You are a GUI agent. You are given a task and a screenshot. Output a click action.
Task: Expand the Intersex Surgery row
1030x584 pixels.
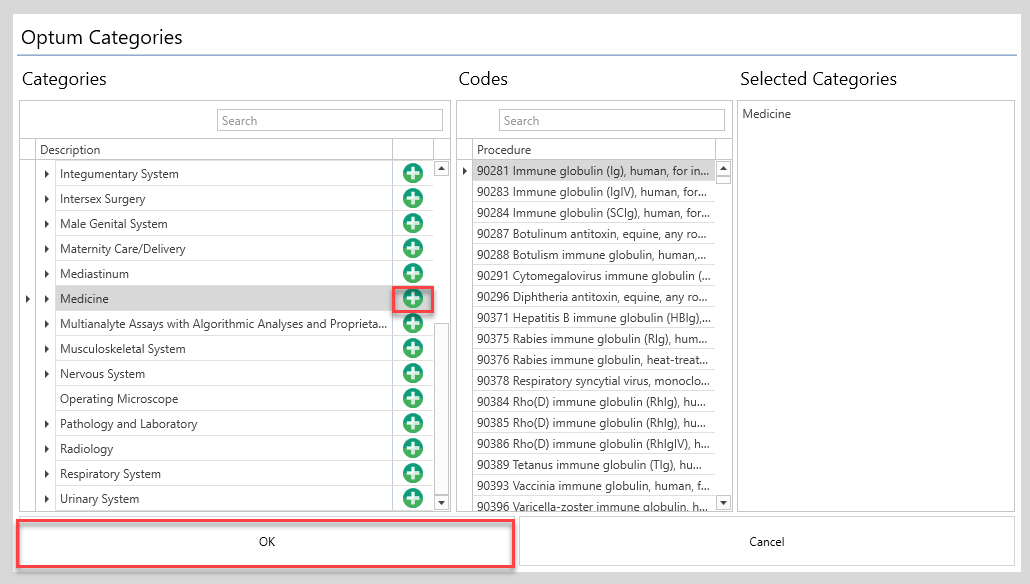pyautogui.click(x=47, y=199)
